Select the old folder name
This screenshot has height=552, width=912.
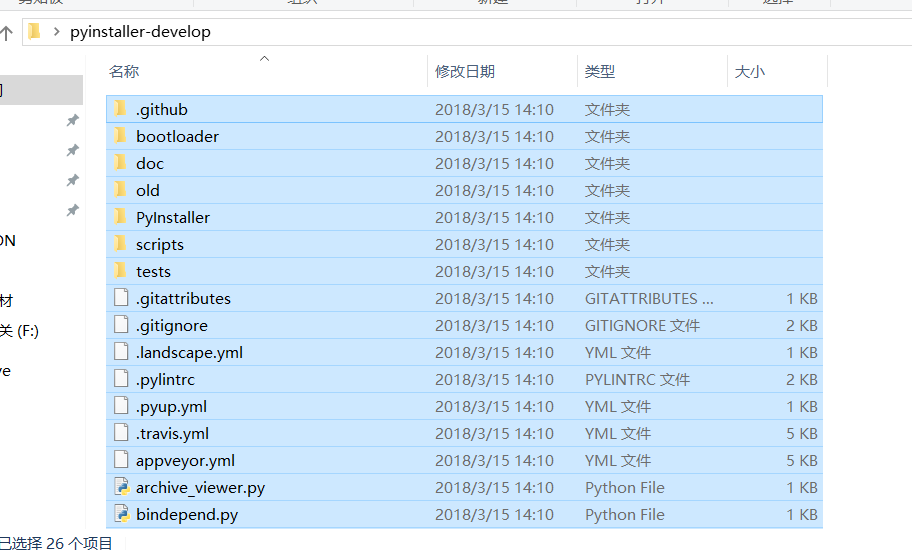tap(148, 190)
